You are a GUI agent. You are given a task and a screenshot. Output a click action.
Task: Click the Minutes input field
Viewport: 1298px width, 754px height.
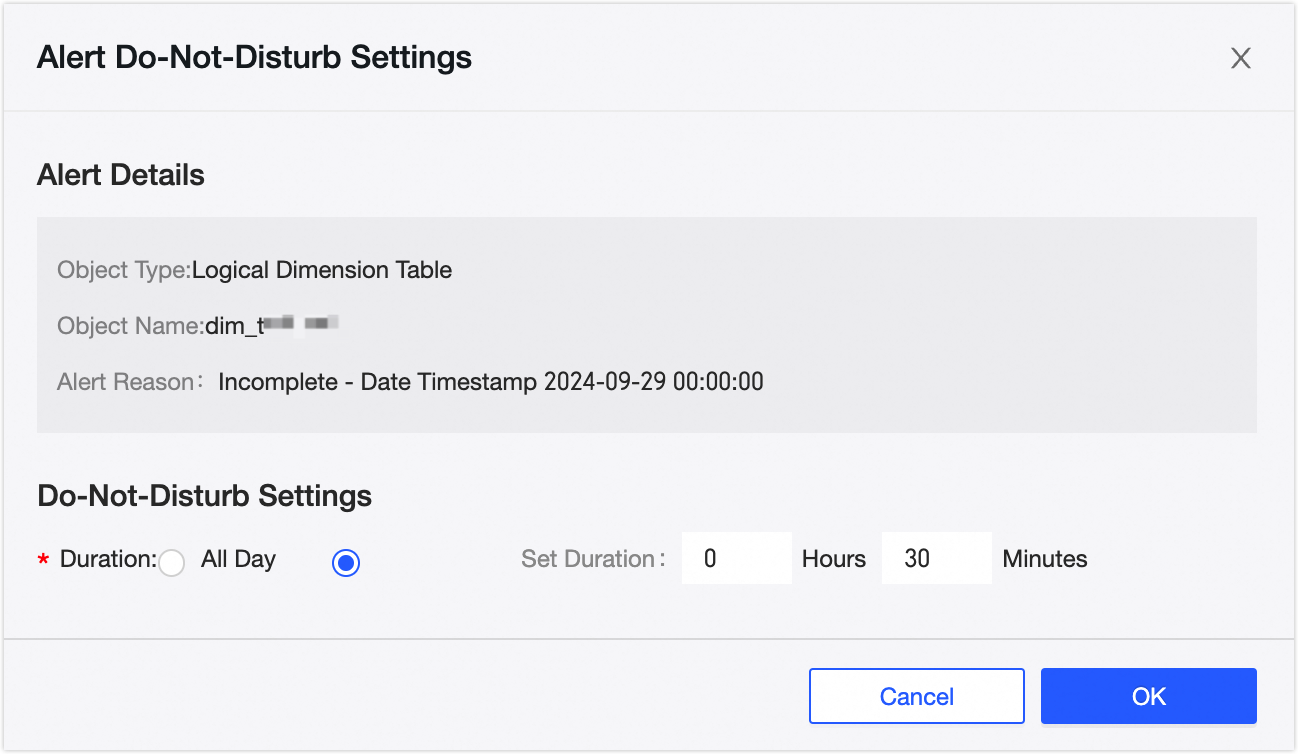click(936, 559)
